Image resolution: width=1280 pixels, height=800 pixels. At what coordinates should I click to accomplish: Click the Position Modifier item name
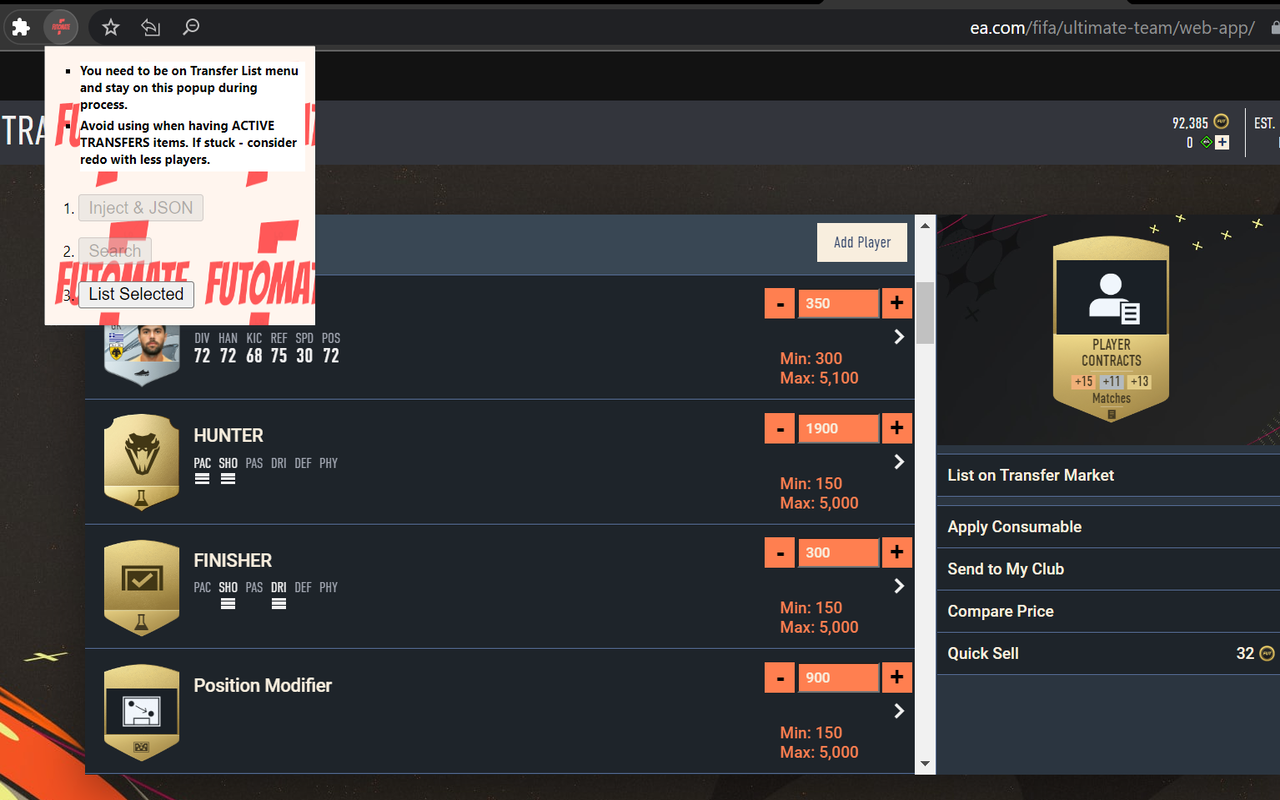263,685
